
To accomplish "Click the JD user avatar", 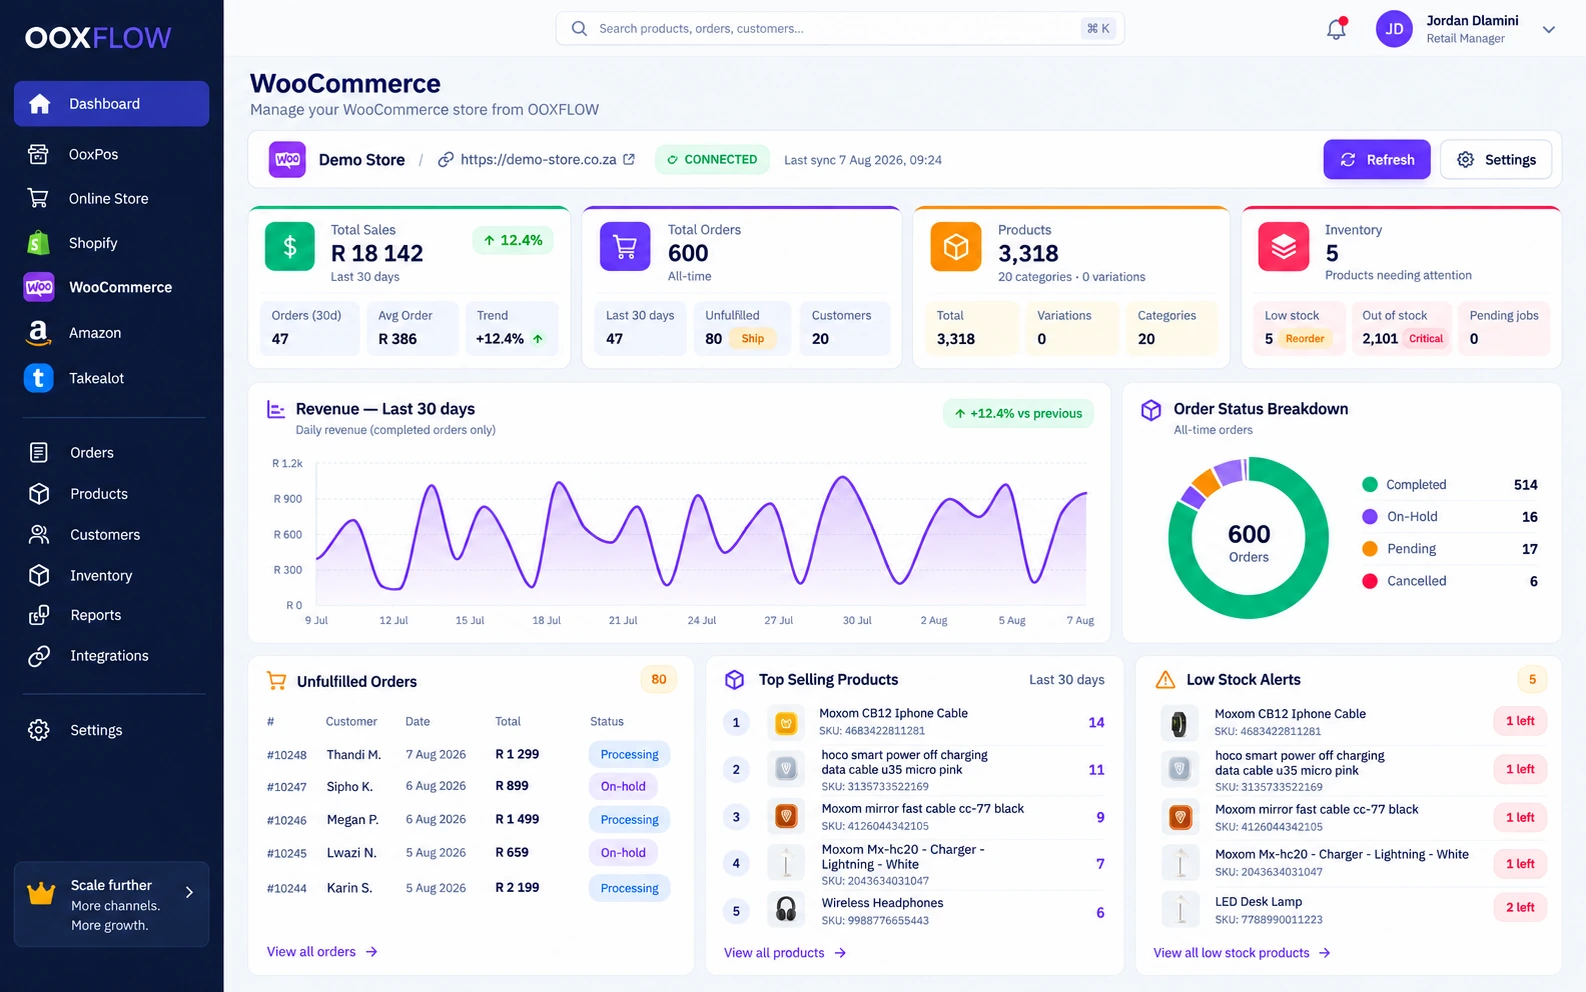I will [x=1394, y=29].
